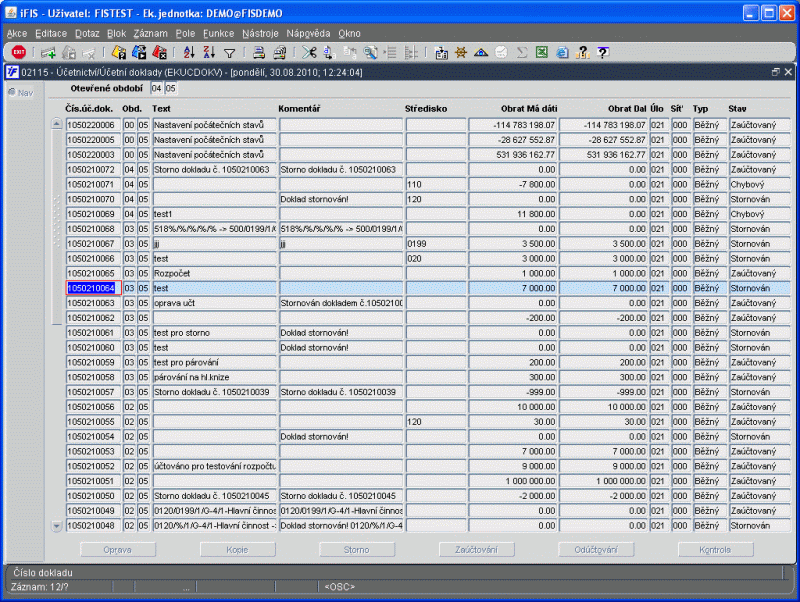Click the triangular hat-shaped toolbar icon

(x=481, y=52)
